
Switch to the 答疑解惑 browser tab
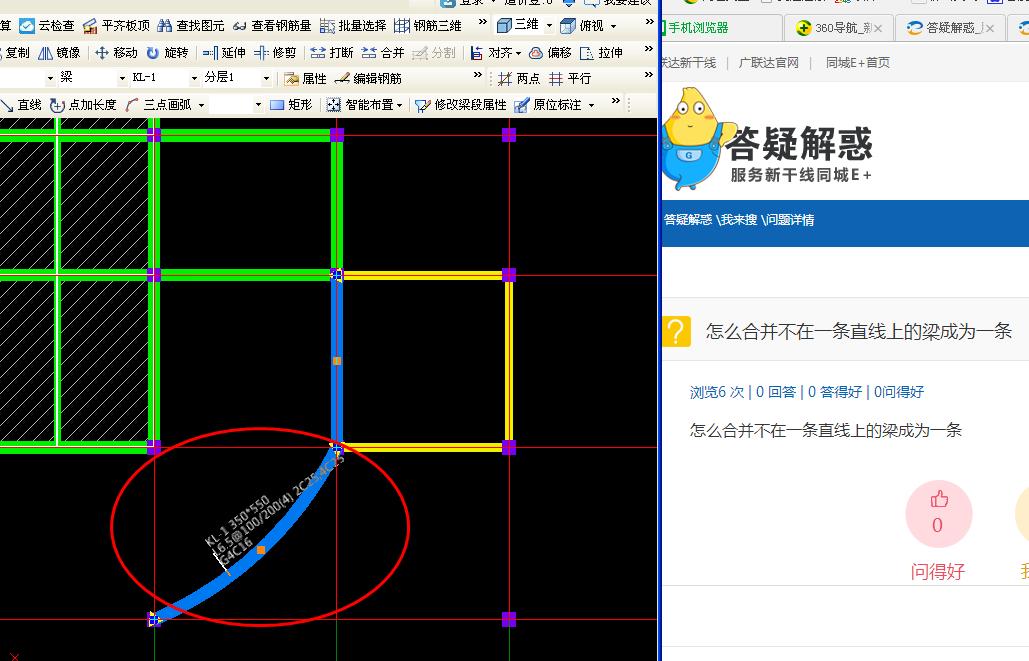coord(949,28)
